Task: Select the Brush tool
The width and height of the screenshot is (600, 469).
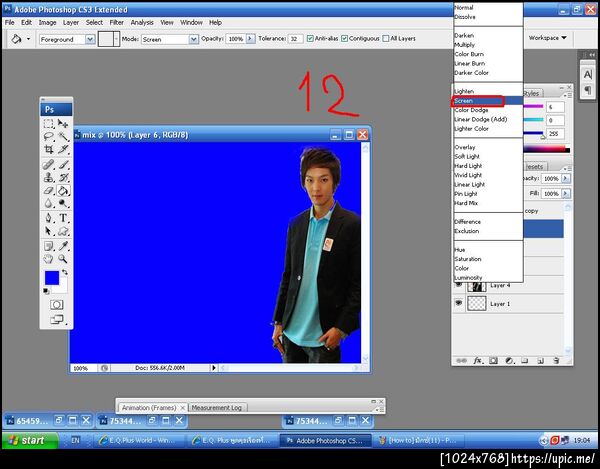Action: 63,164
